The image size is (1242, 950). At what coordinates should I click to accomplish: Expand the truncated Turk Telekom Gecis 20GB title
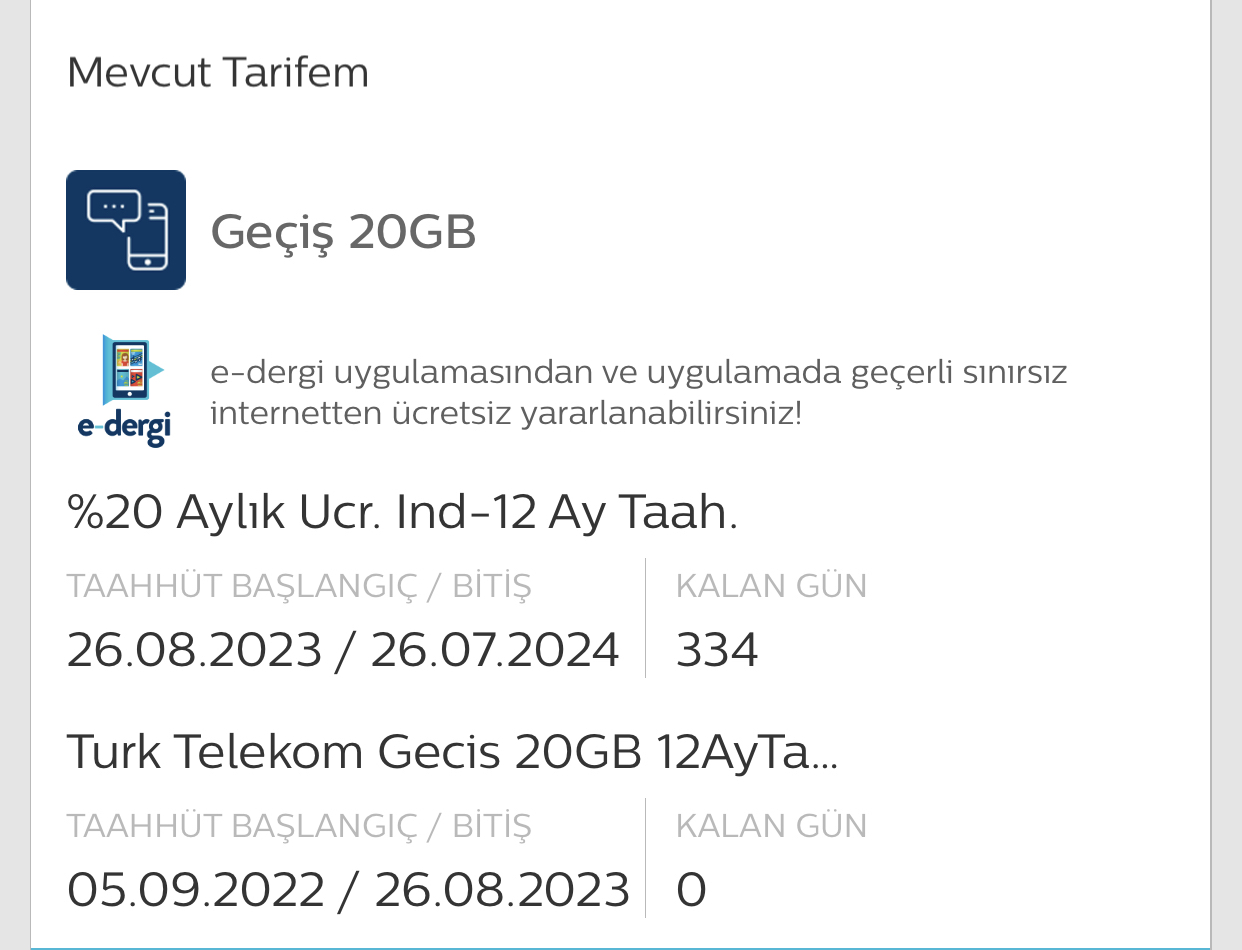click(x=452, y=753)
